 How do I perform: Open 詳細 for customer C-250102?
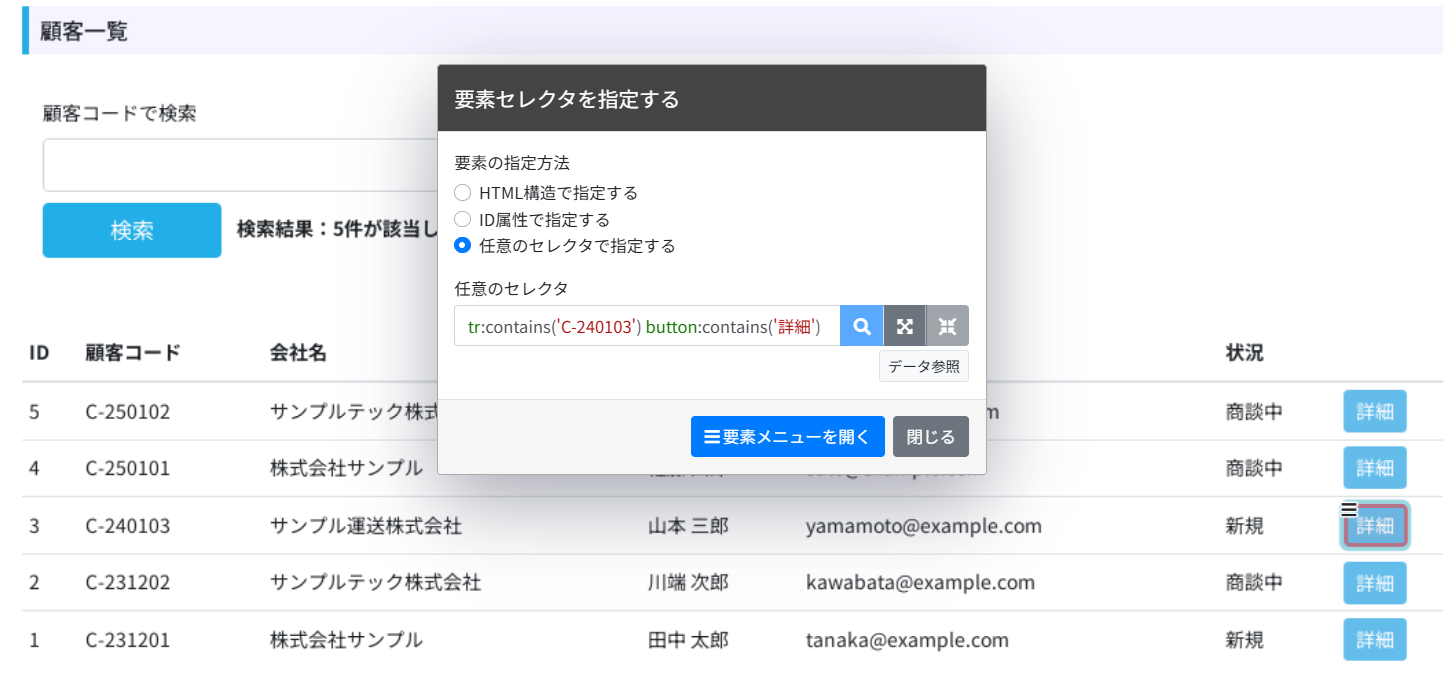click(x=1375, y=411)
